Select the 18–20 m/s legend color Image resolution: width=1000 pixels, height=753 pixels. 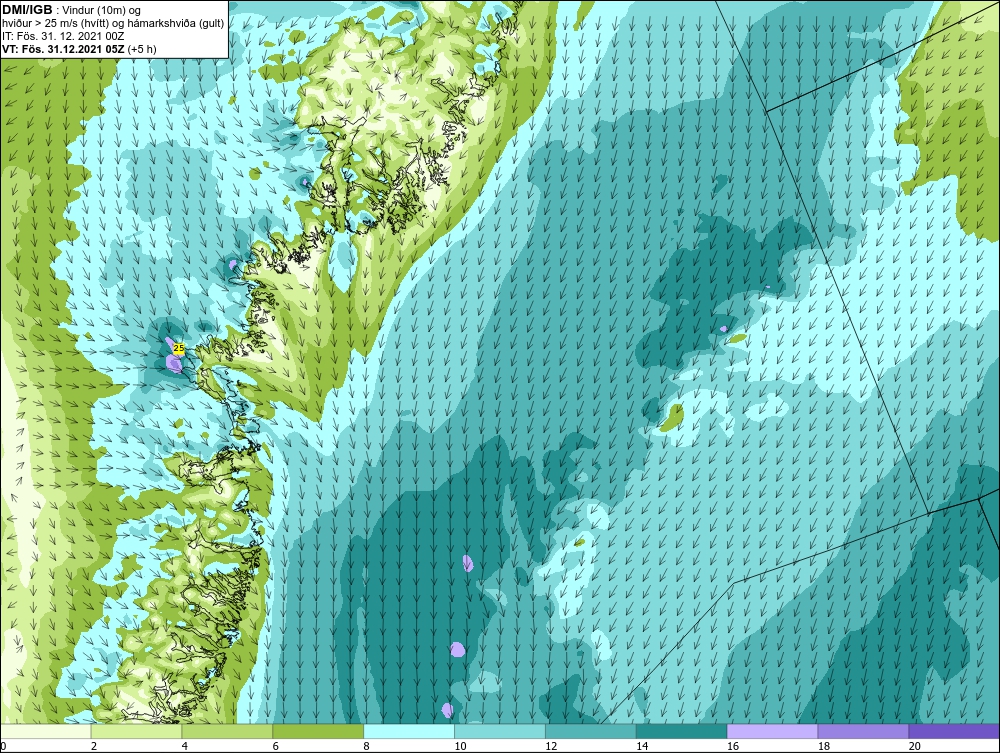click(864, 731)
